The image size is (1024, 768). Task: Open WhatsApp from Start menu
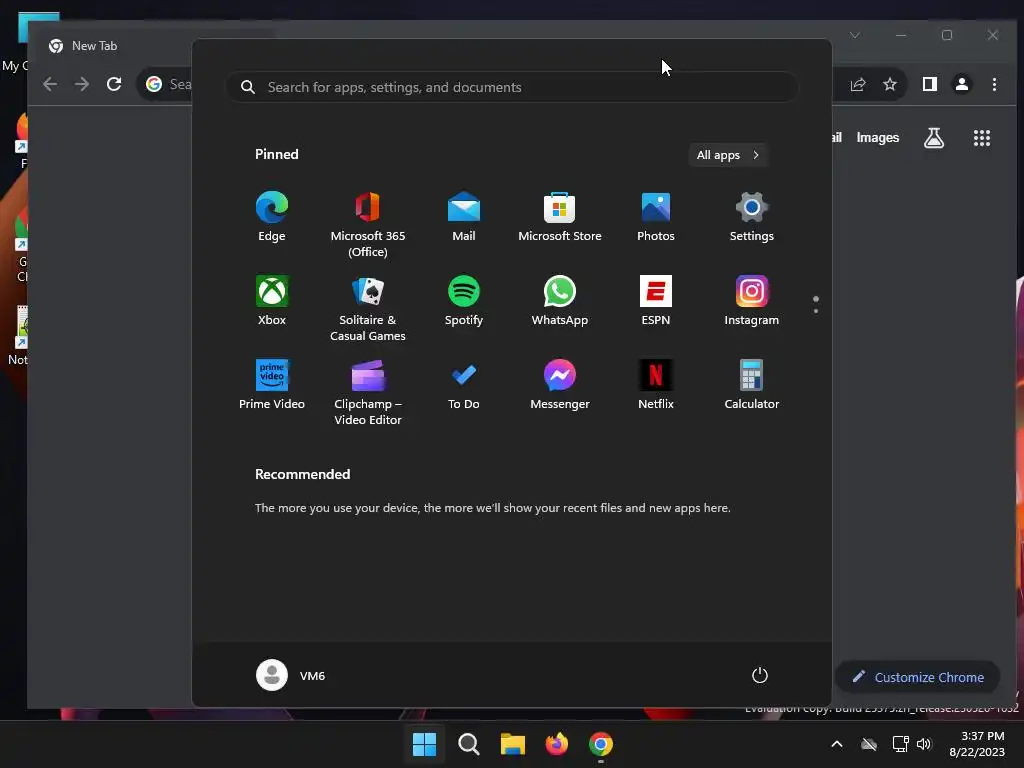pos(560,301)
